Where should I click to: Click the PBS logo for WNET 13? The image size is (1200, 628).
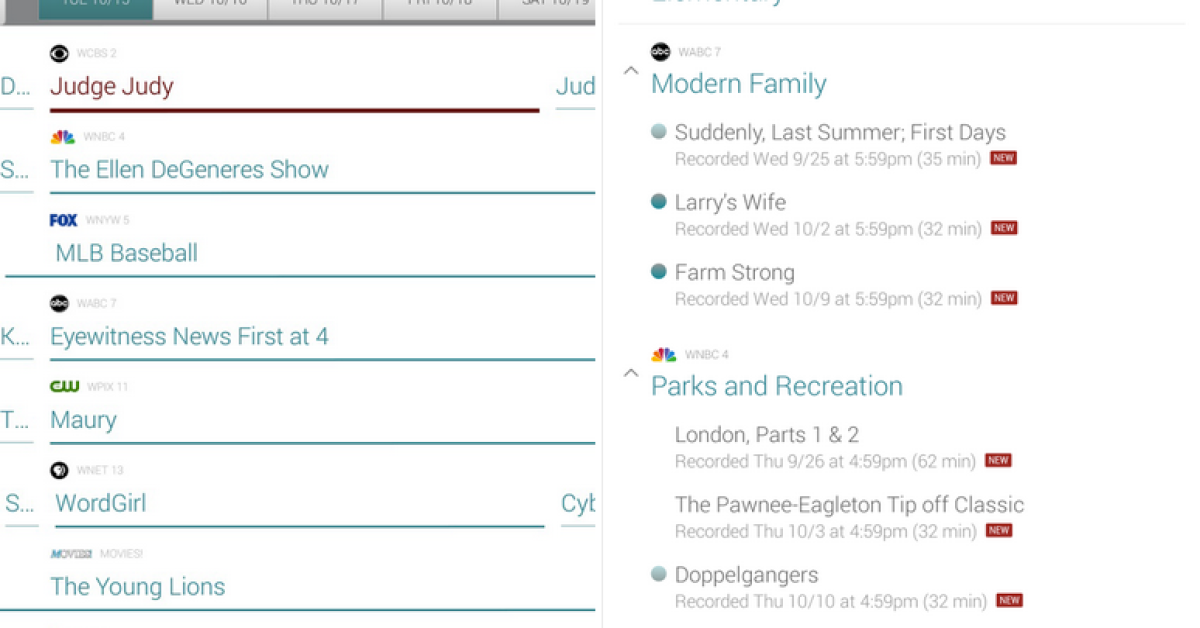[x=59, y=470]
